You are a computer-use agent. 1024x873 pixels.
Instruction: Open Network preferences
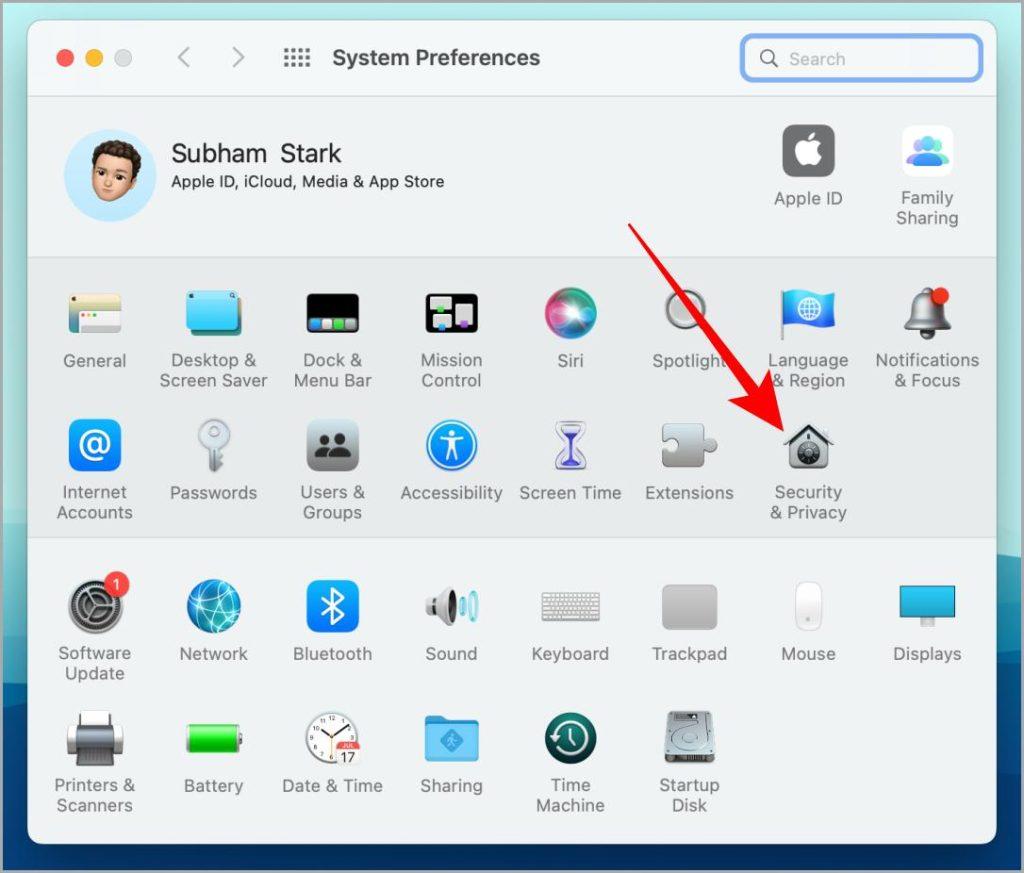pos(214,606)
